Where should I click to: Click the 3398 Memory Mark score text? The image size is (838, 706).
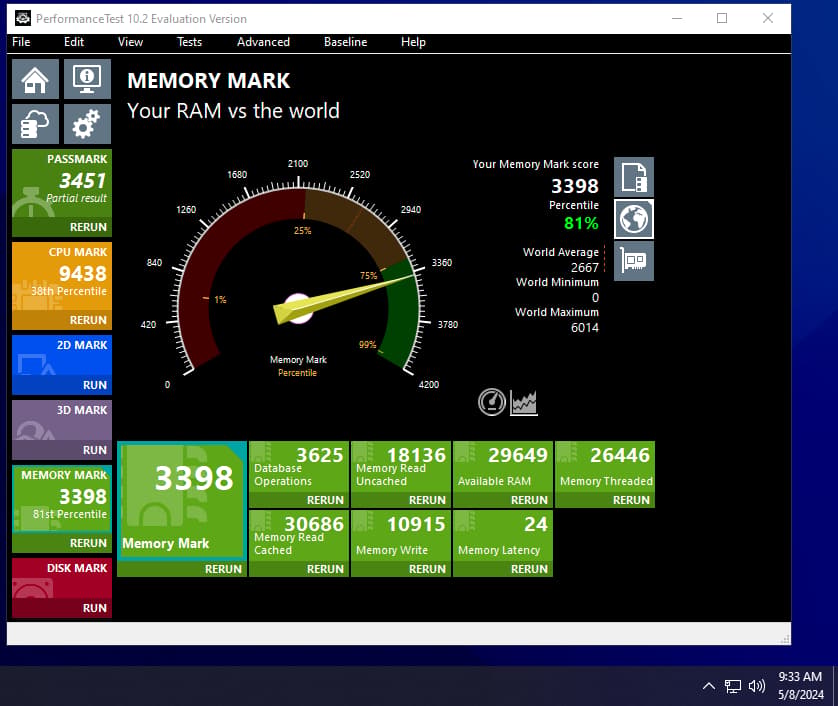point(575,186)
